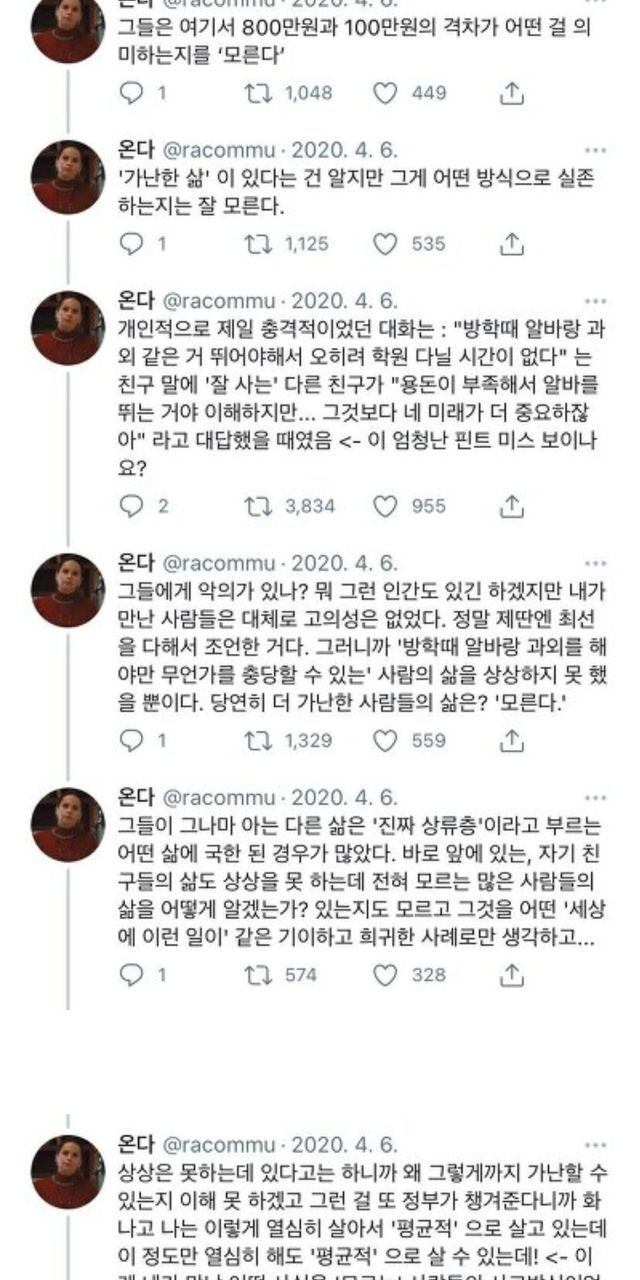This screenshot has width=640, height=1280.
Task: Open more options on '개인적으로 제일 충격적' tweet
Action: 595,301
